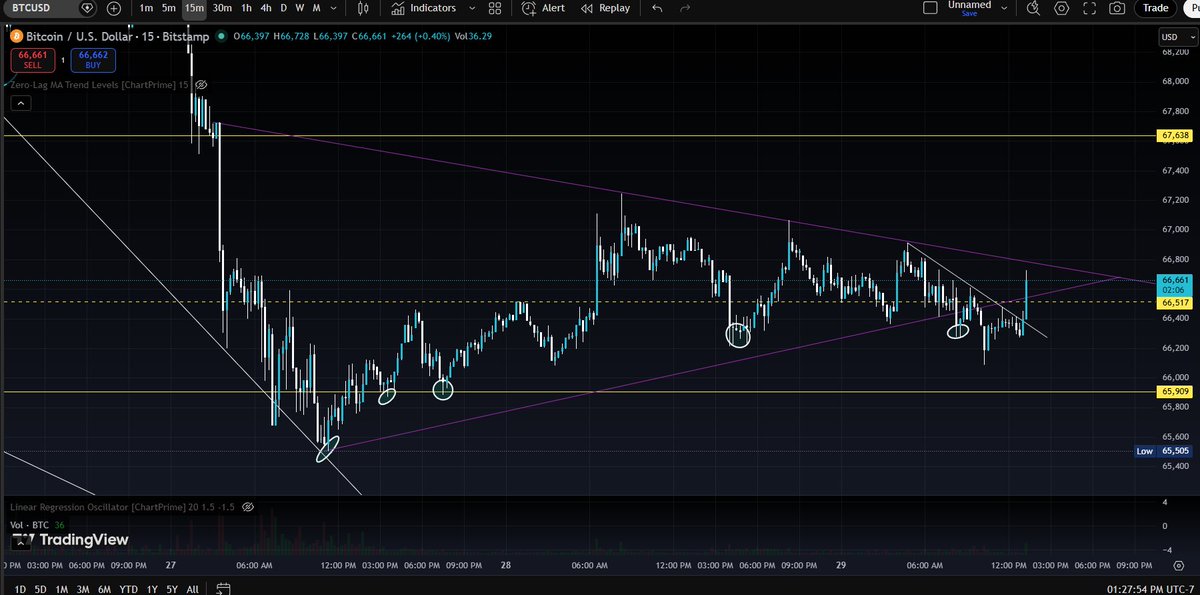Set the date range to 5D
1200x595 pixels.
coord(40,589)
